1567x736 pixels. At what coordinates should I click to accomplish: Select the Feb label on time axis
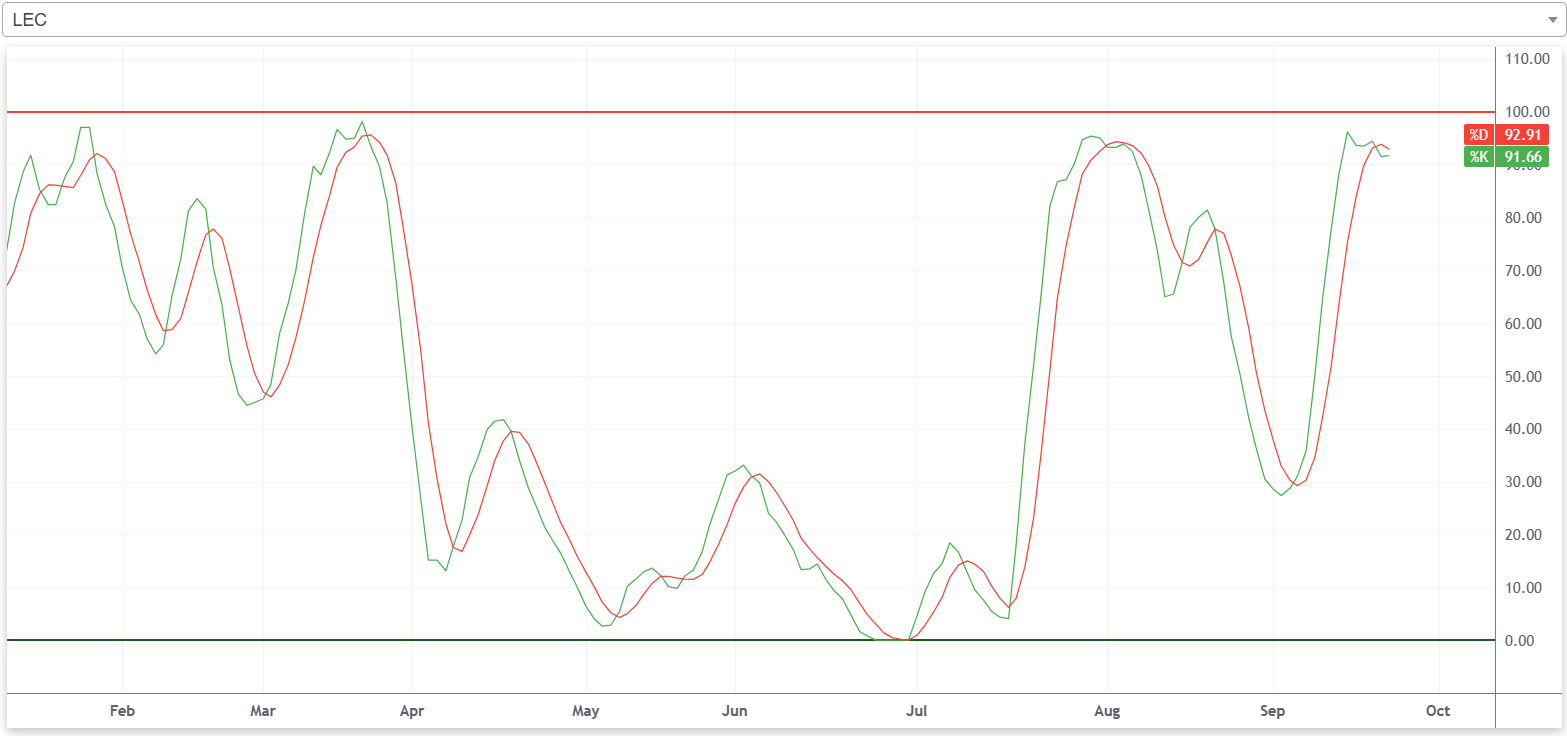click(x=122, y=711)
